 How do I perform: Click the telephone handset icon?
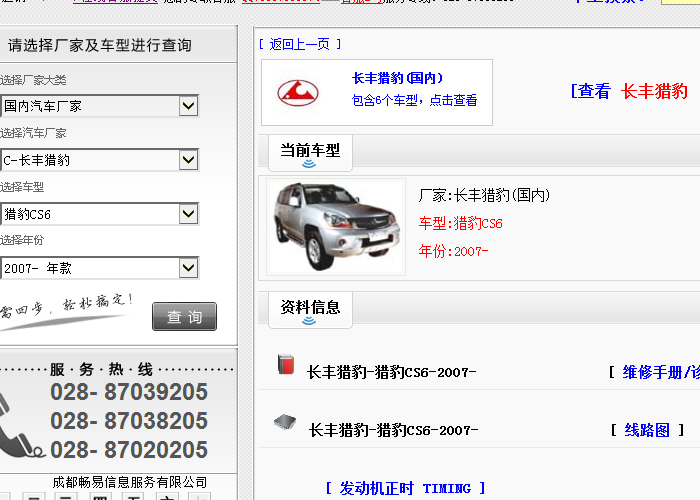20,426
